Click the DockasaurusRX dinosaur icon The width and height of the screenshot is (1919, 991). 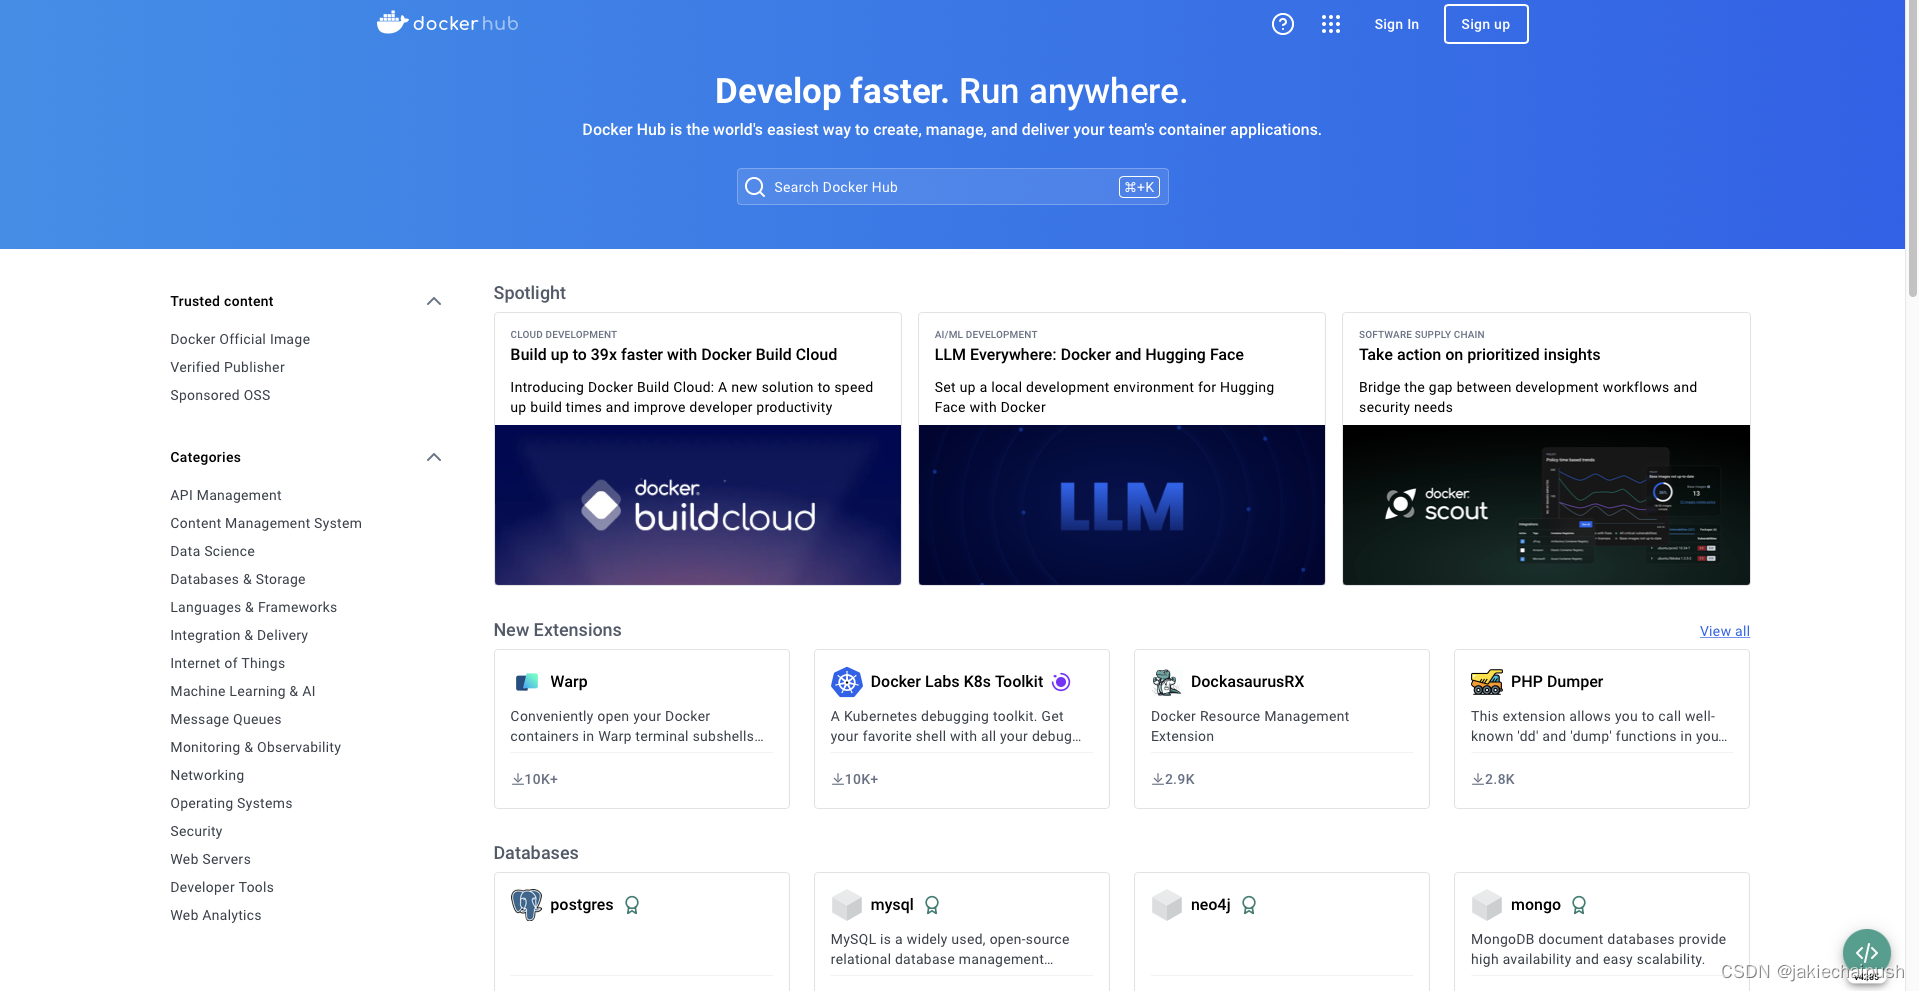[x=1167, y=682]
